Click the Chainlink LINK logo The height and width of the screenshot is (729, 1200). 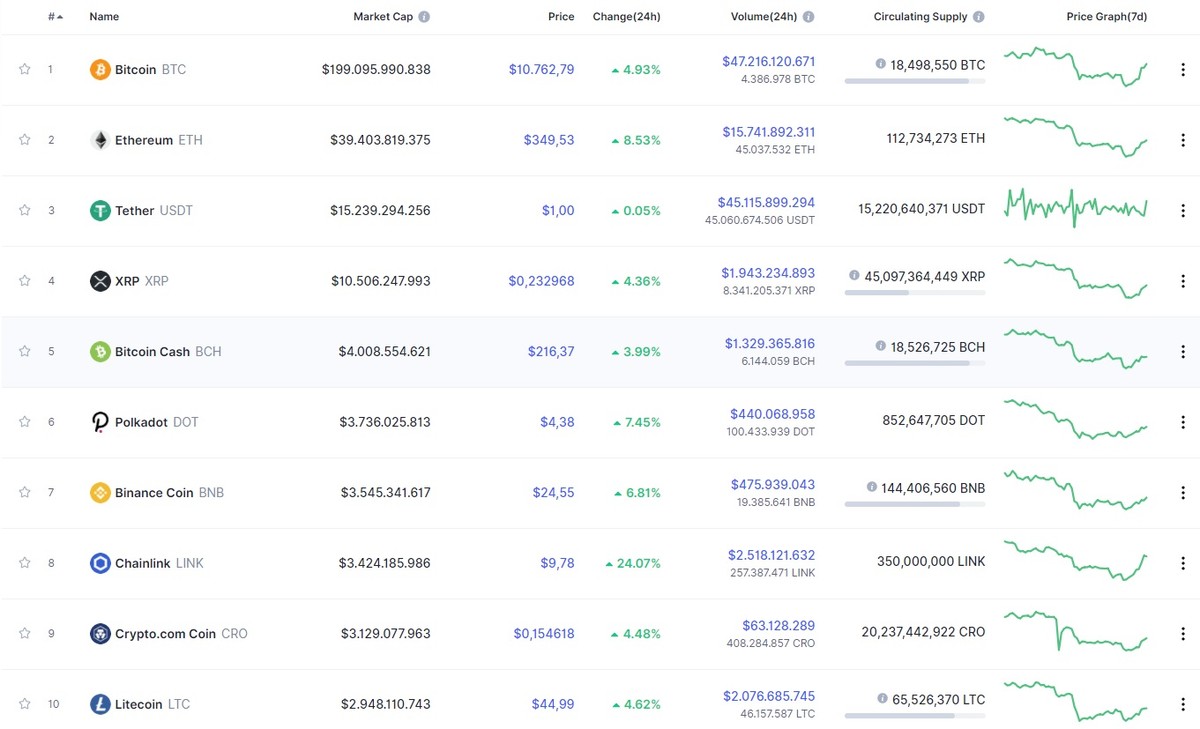coord(100,563)
